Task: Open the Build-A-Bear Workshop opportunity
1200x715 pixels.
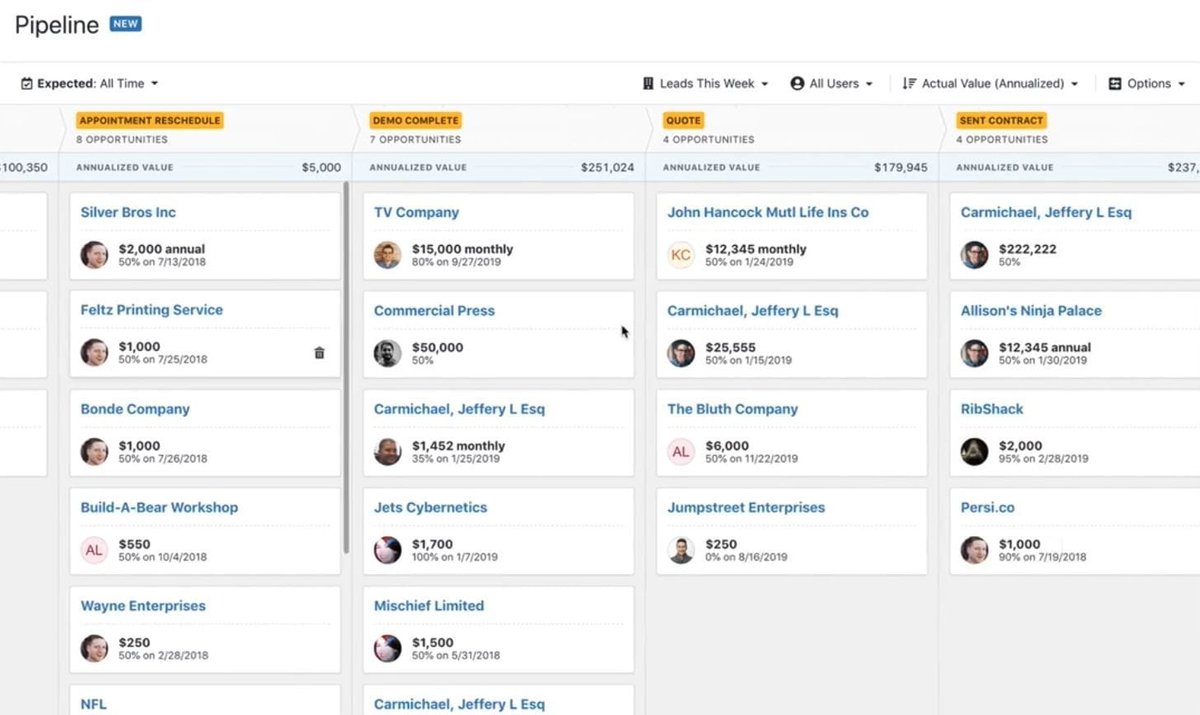Action: [159, 507]
